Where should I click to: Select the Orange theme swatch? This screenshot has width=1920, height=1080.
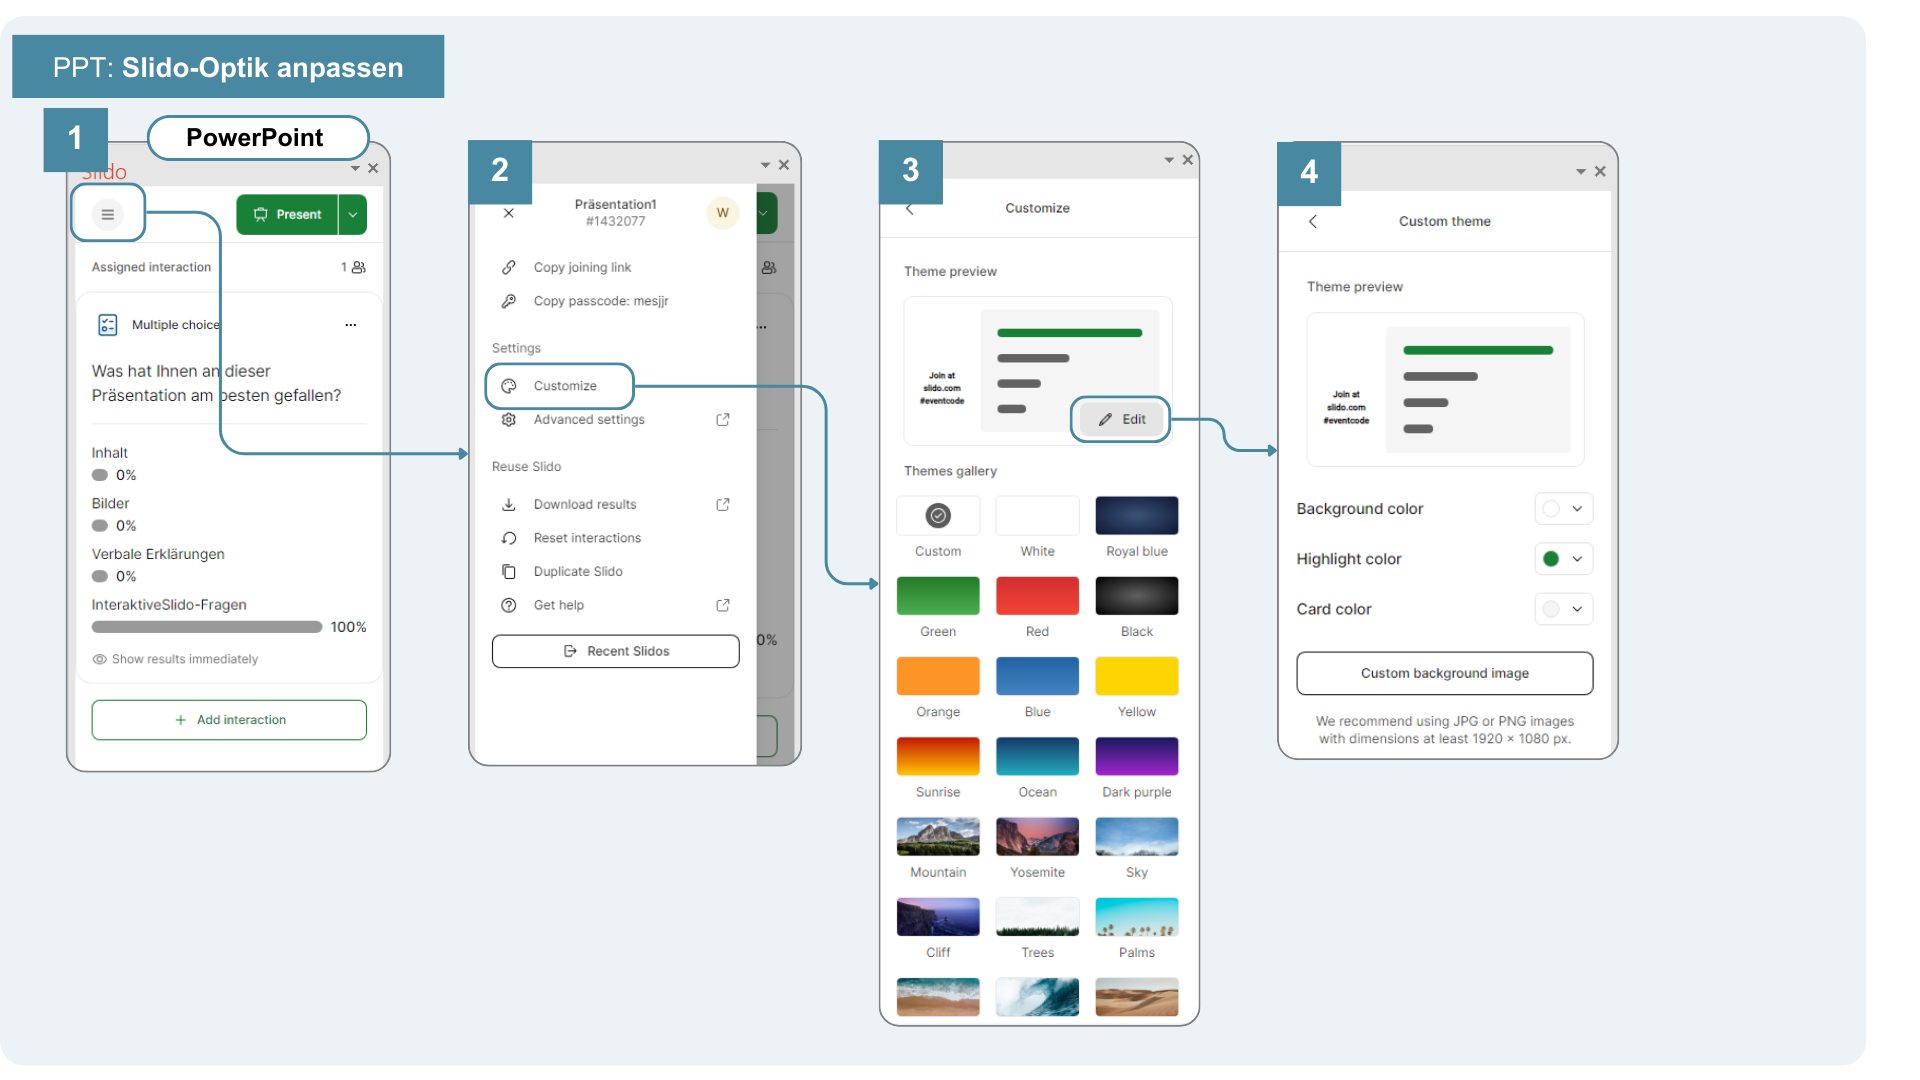(938, 676)
